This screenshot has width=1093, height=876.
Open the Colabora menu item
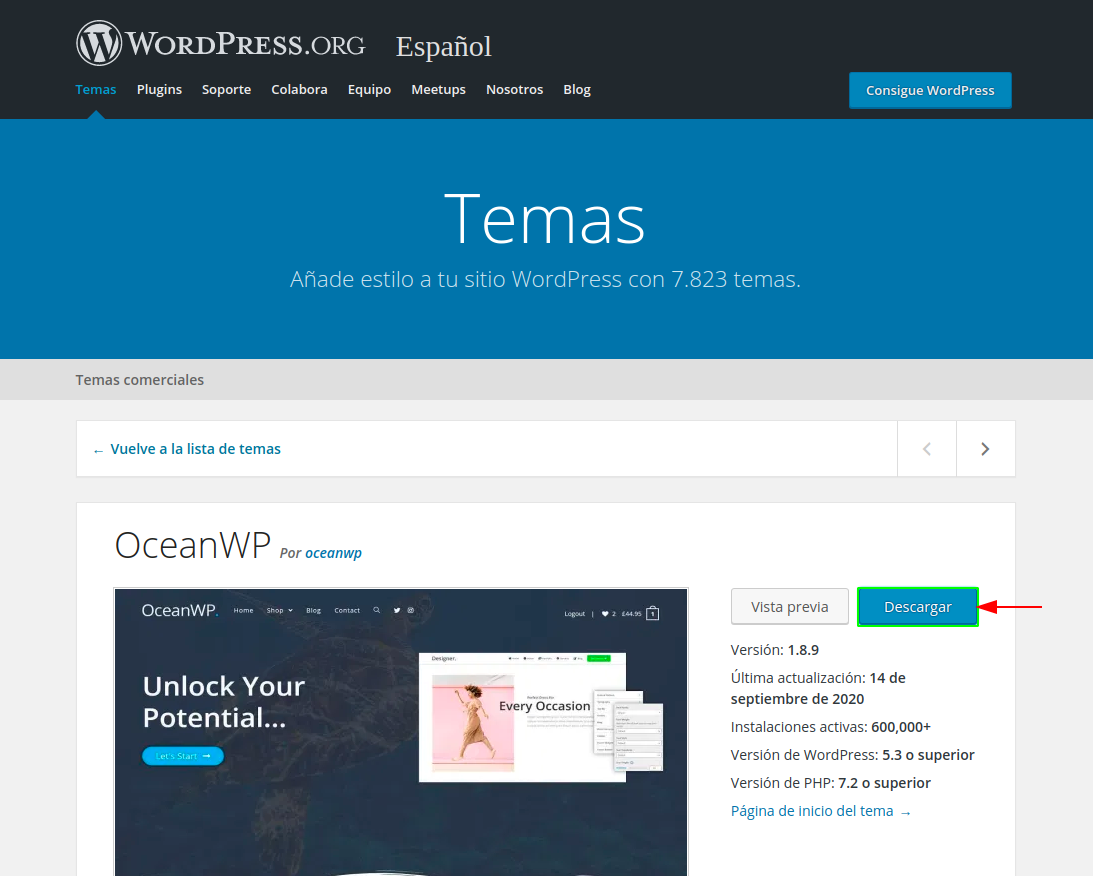[299, 89]
